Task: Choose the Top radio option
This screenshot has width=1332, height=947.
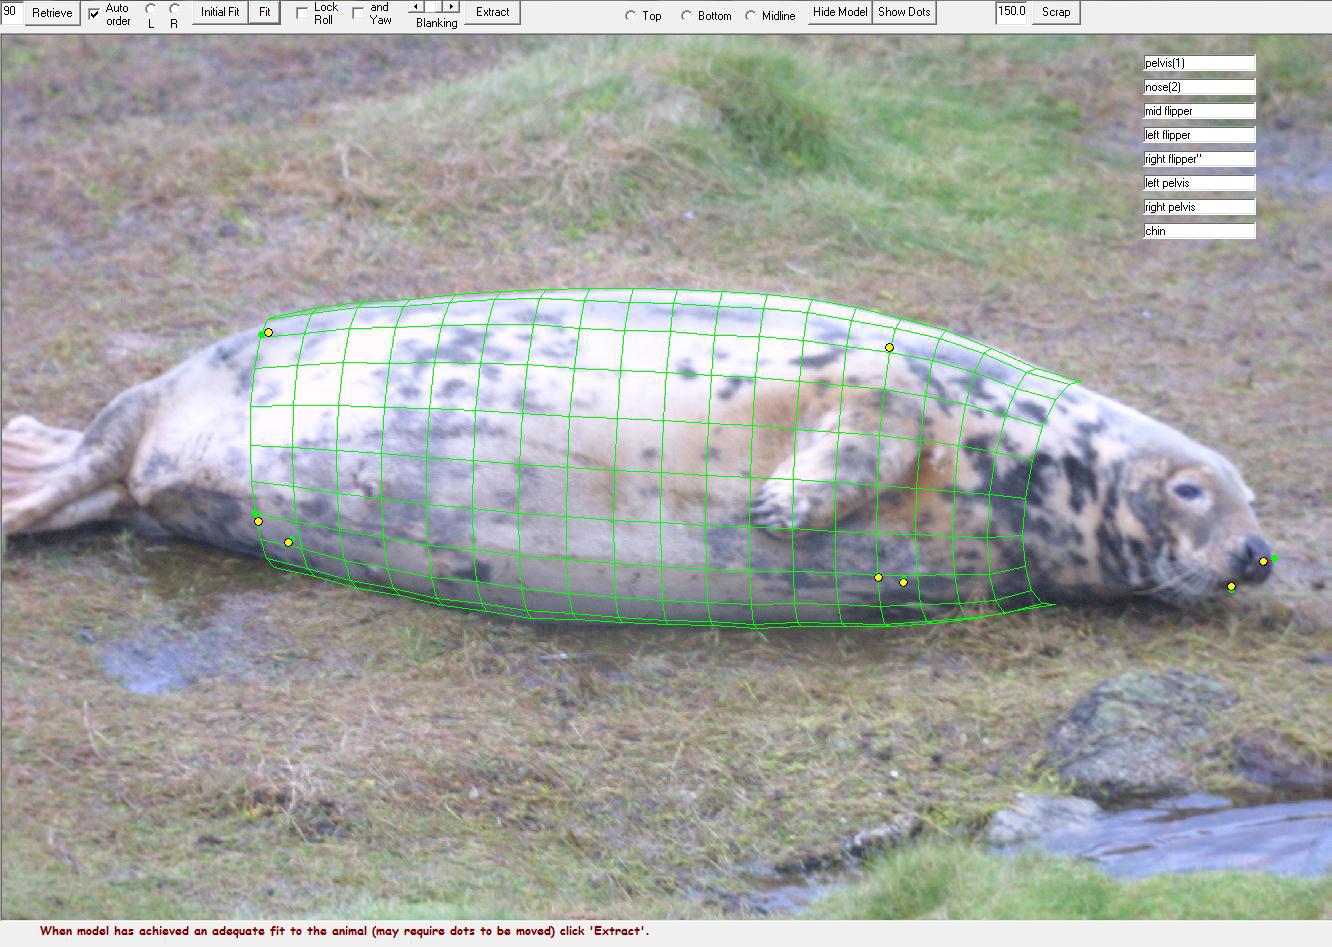Action: point(630,16)
